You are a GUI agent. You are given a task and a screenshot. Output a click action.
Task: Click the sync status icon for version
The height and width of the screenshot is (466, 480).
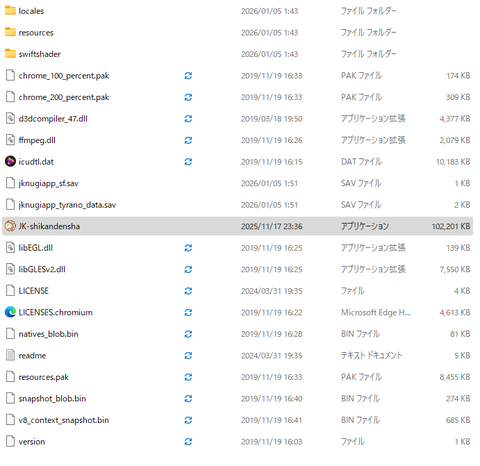188,442
